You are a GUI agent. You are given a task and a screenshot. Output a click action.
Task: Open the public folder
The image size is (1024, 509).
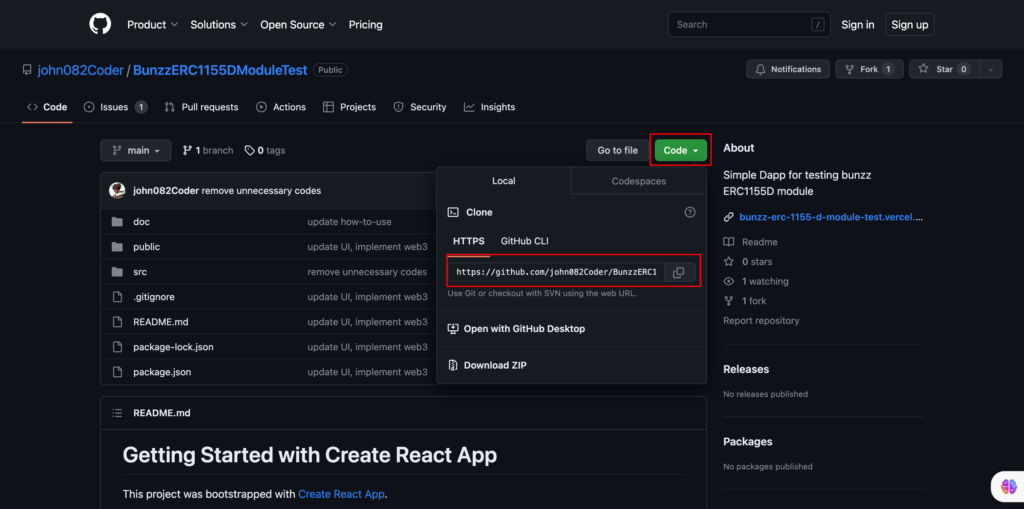(146, 247)
